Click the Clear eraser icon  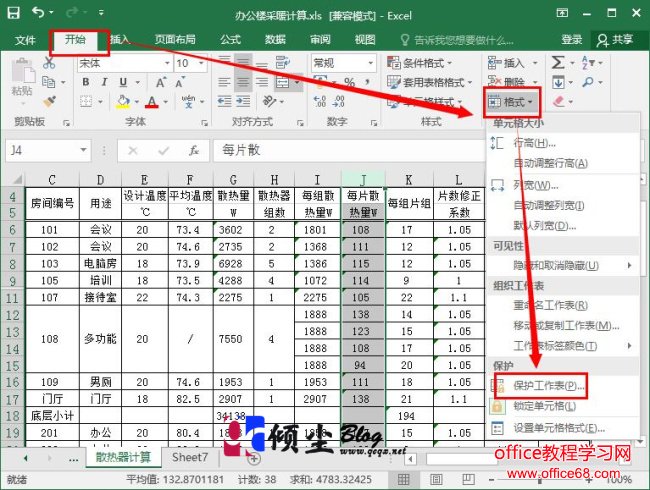558,101
